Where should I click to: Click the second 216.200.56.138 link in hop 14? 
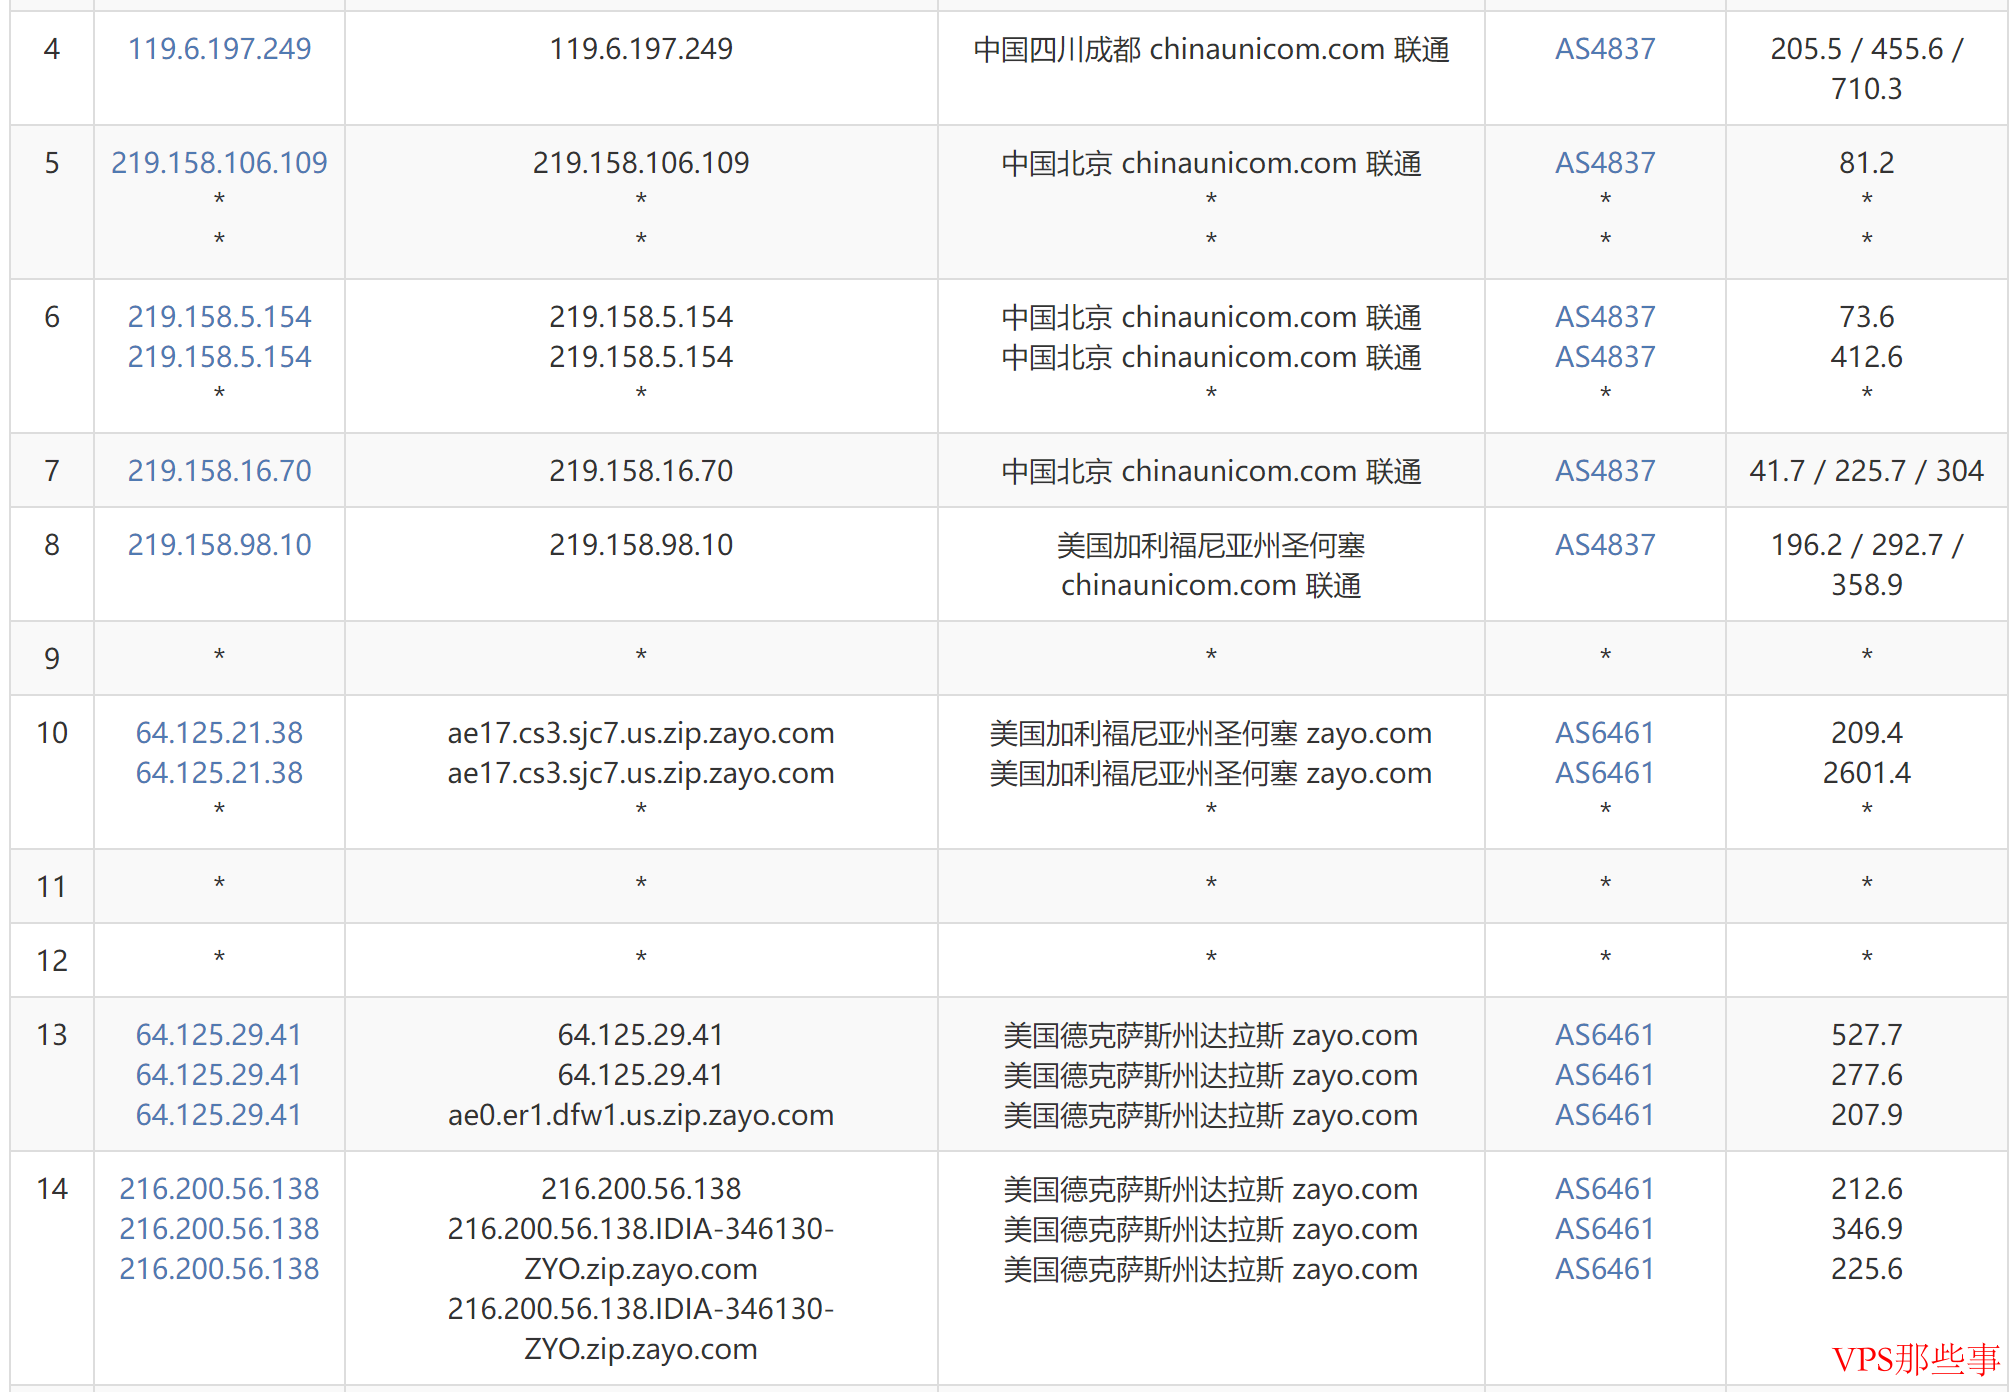pos(219,1229)
